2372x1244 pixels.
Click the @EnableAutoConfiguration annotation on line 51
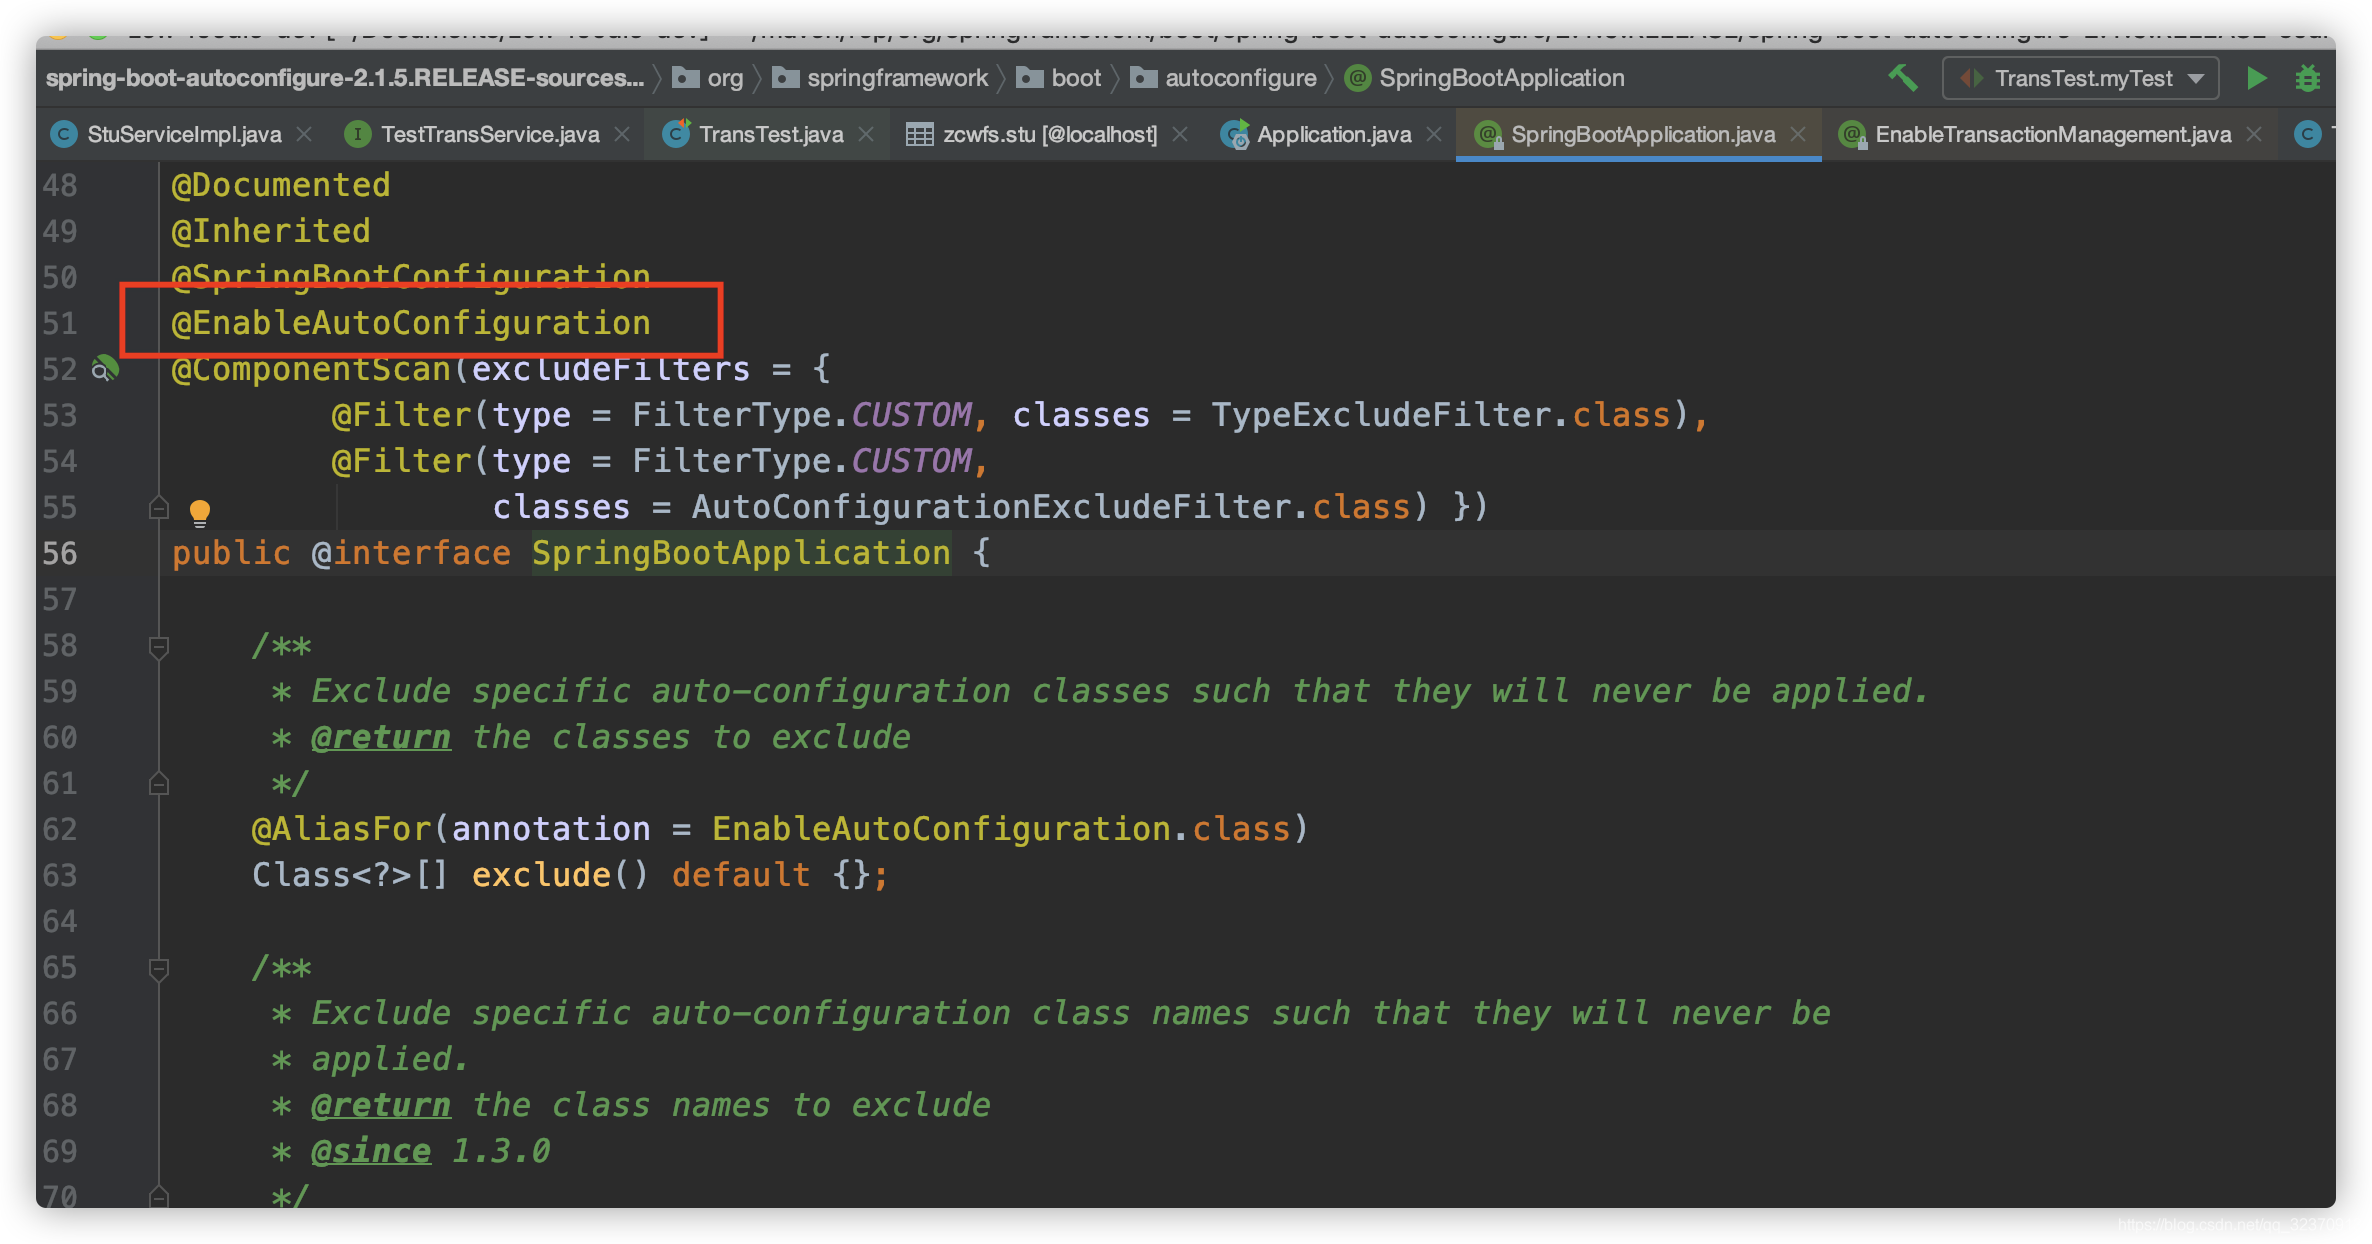tap(411, 324)
